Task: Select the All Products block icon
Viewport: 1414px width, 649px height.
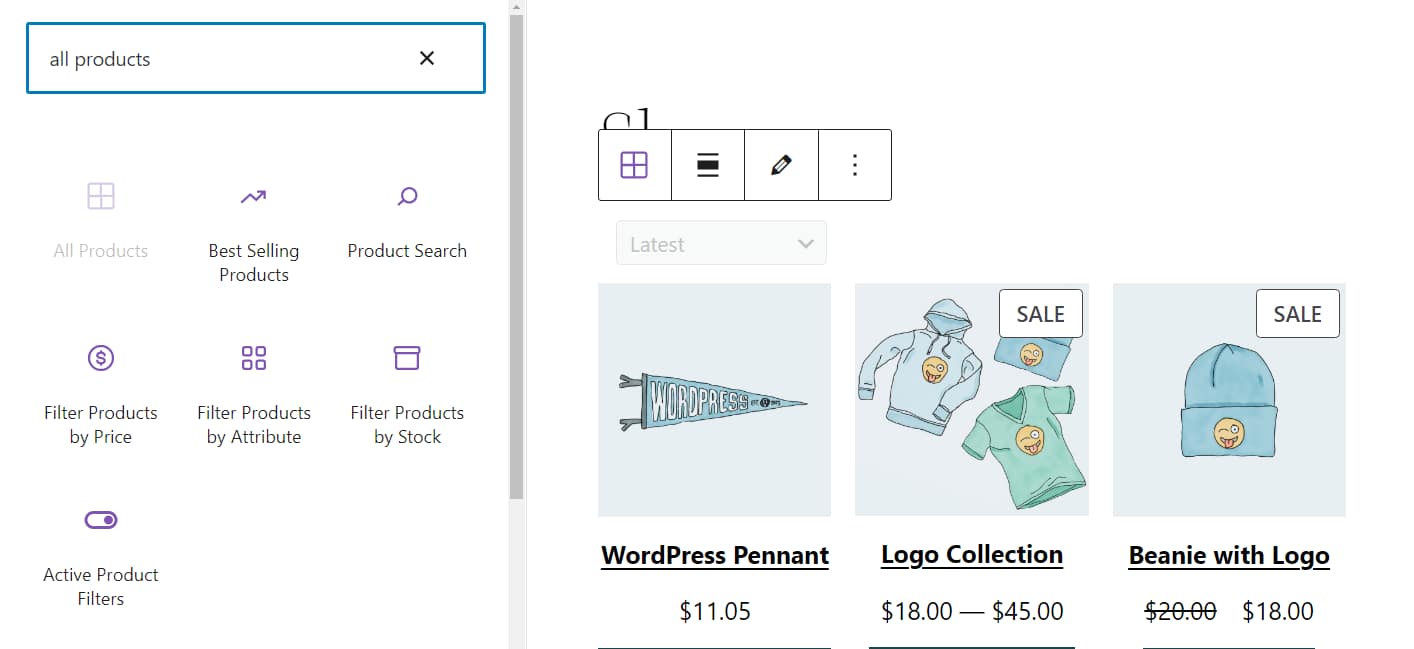Action: coord(101,196)
